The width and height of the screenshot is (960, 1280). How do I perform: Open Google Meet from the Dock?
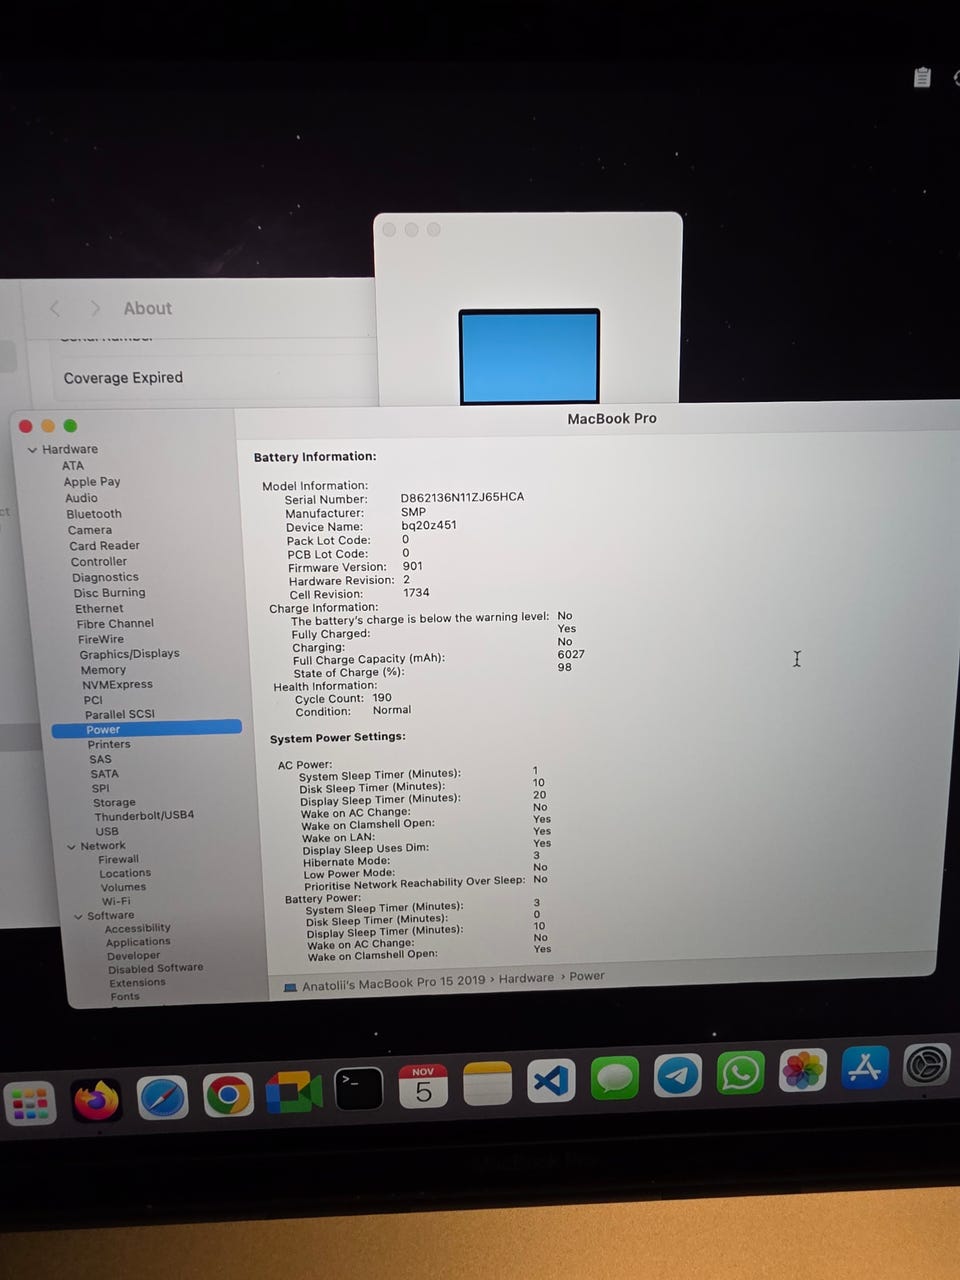(x=293, y=1092)
